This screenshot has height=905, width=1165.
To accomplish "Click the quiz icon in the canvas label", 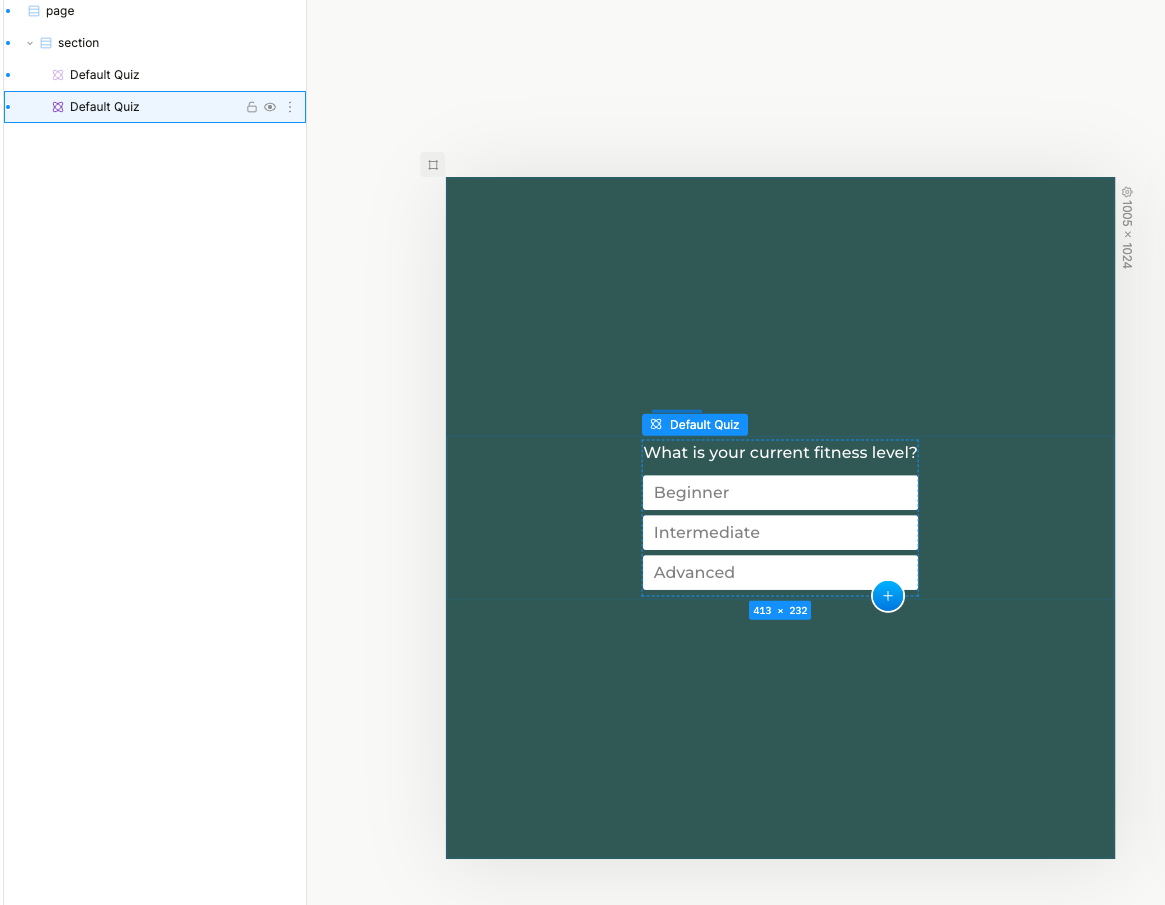I will 656,425.
